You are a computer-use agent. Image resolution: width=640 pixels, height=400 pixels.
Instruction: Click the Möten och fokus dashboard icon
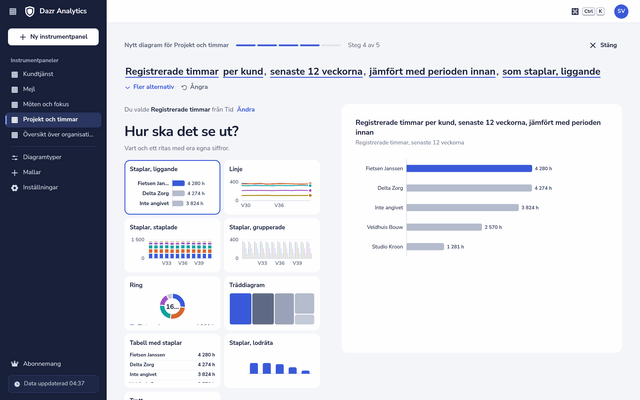point(15,104)
